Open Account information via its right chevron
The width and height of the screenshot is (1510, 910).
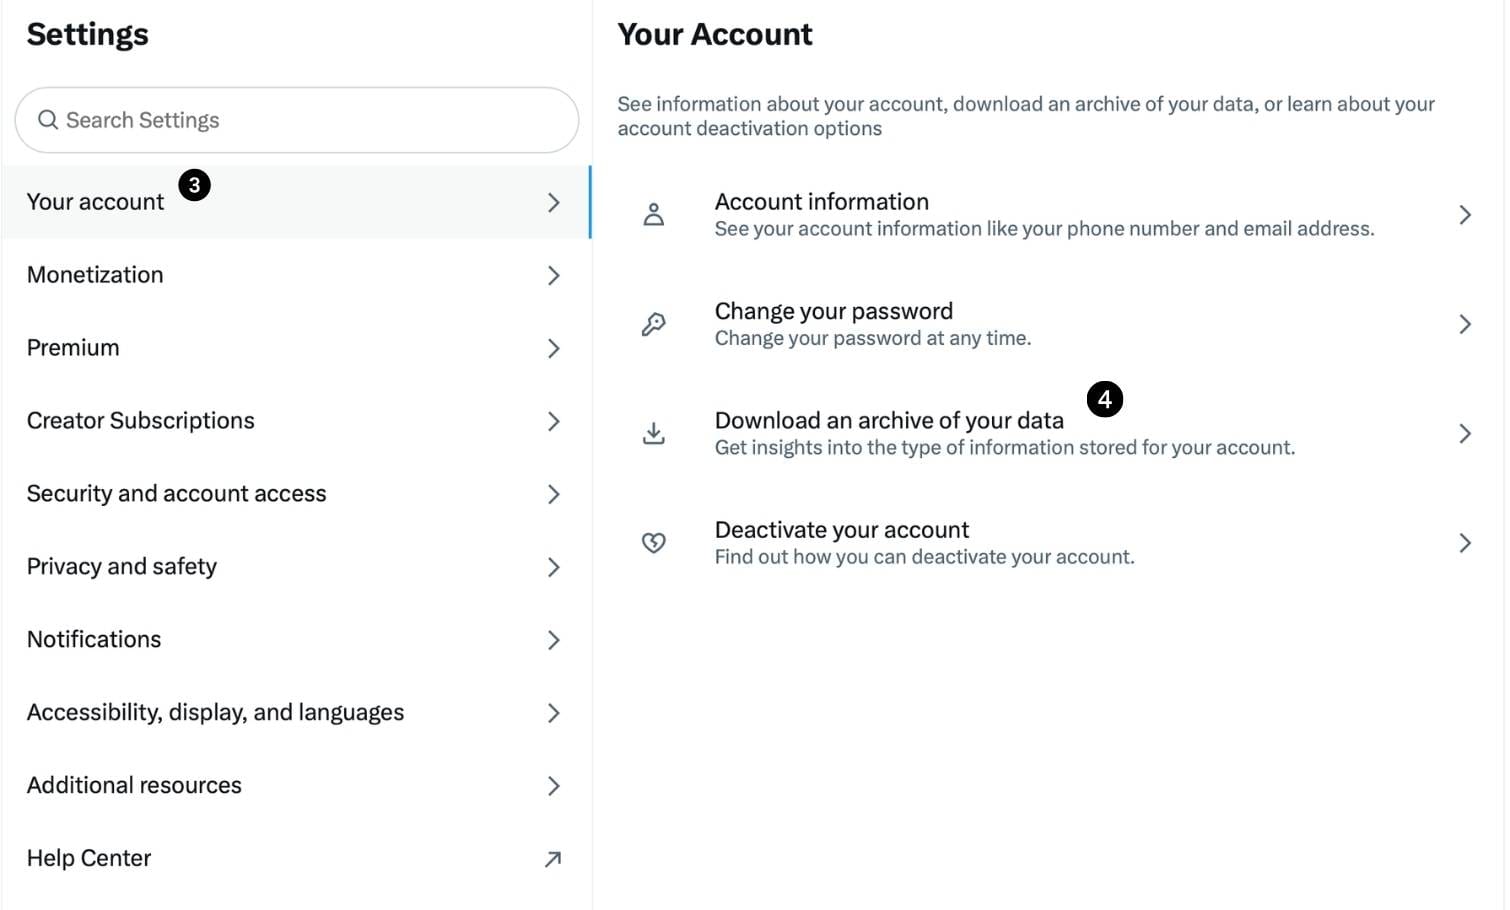1465,214
